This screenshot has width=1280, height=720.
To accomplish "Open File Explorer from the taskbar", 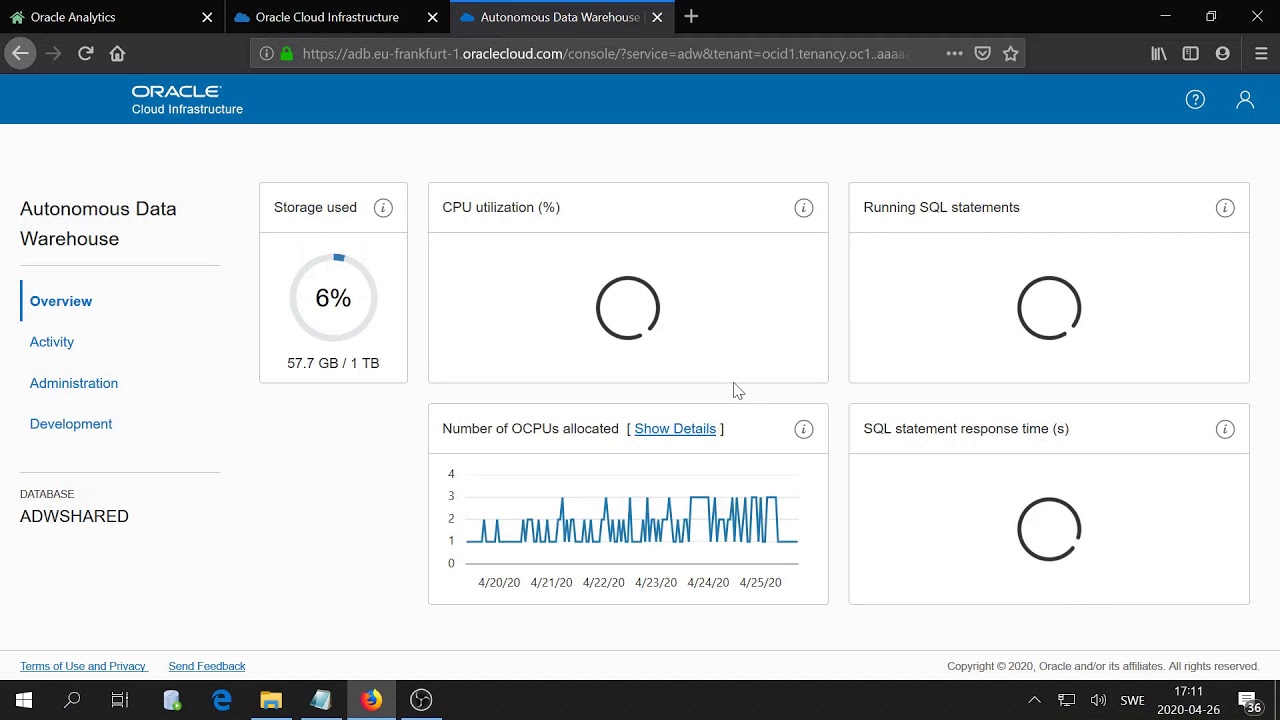I will pyautogui.click(x=271, y=700).
